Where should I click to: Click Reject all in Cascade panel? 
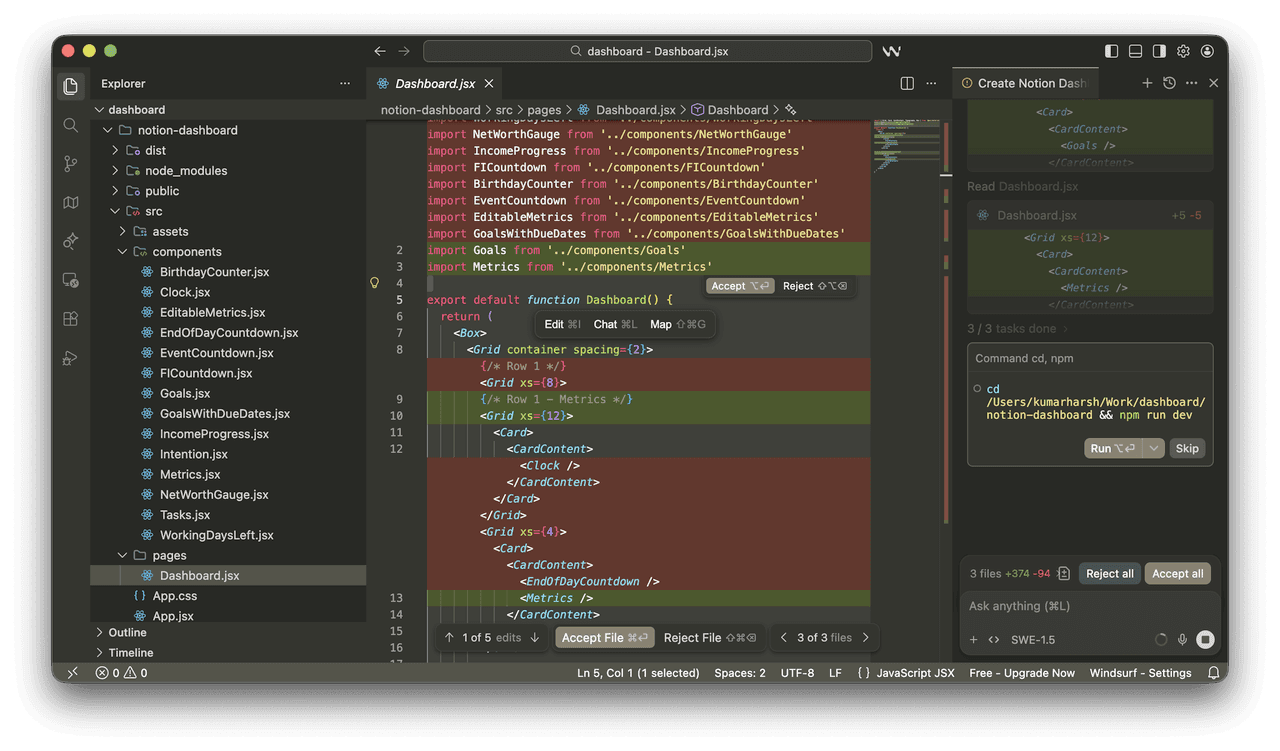1110,574
